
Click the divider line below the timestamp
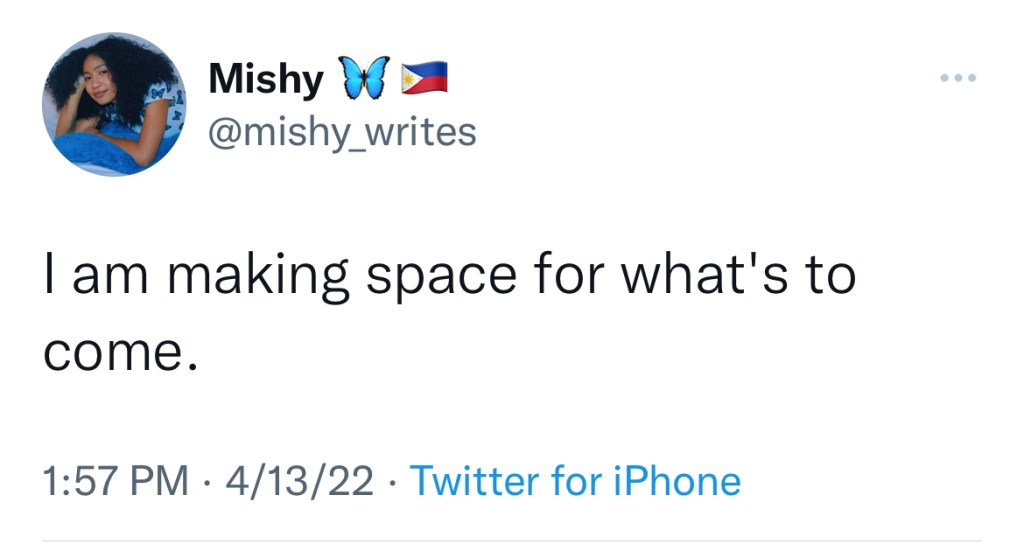[512, 541]
